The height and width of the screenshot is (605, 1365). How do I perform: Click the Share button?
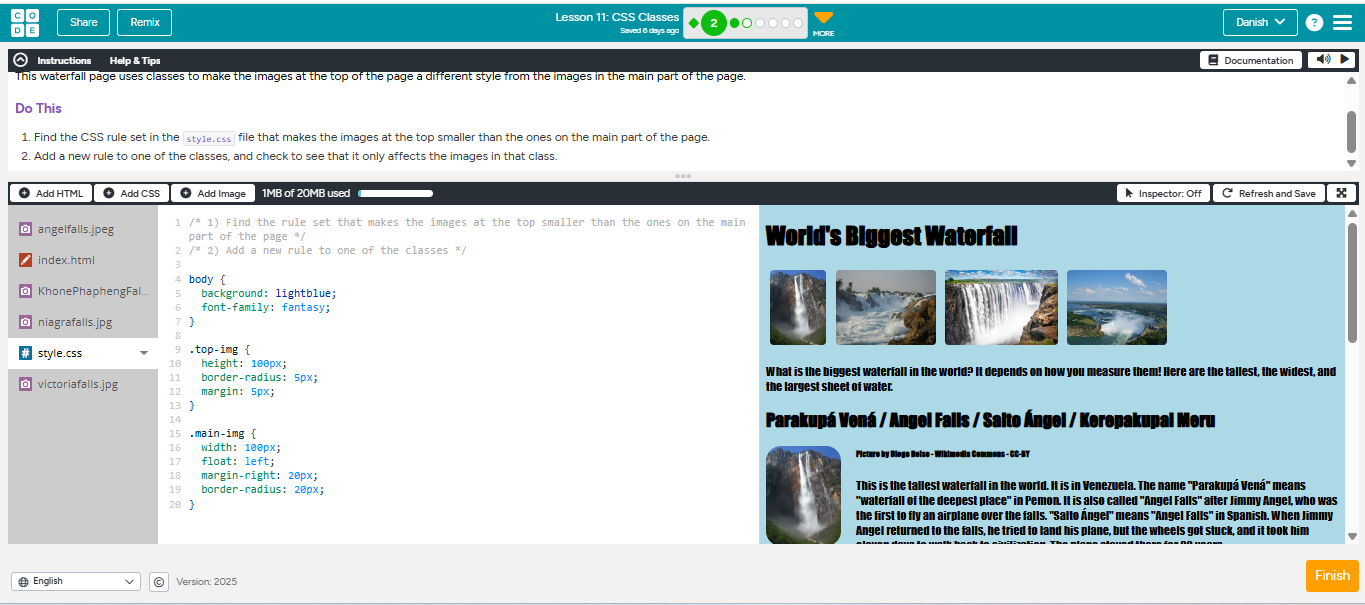click(x=84, y=22)
